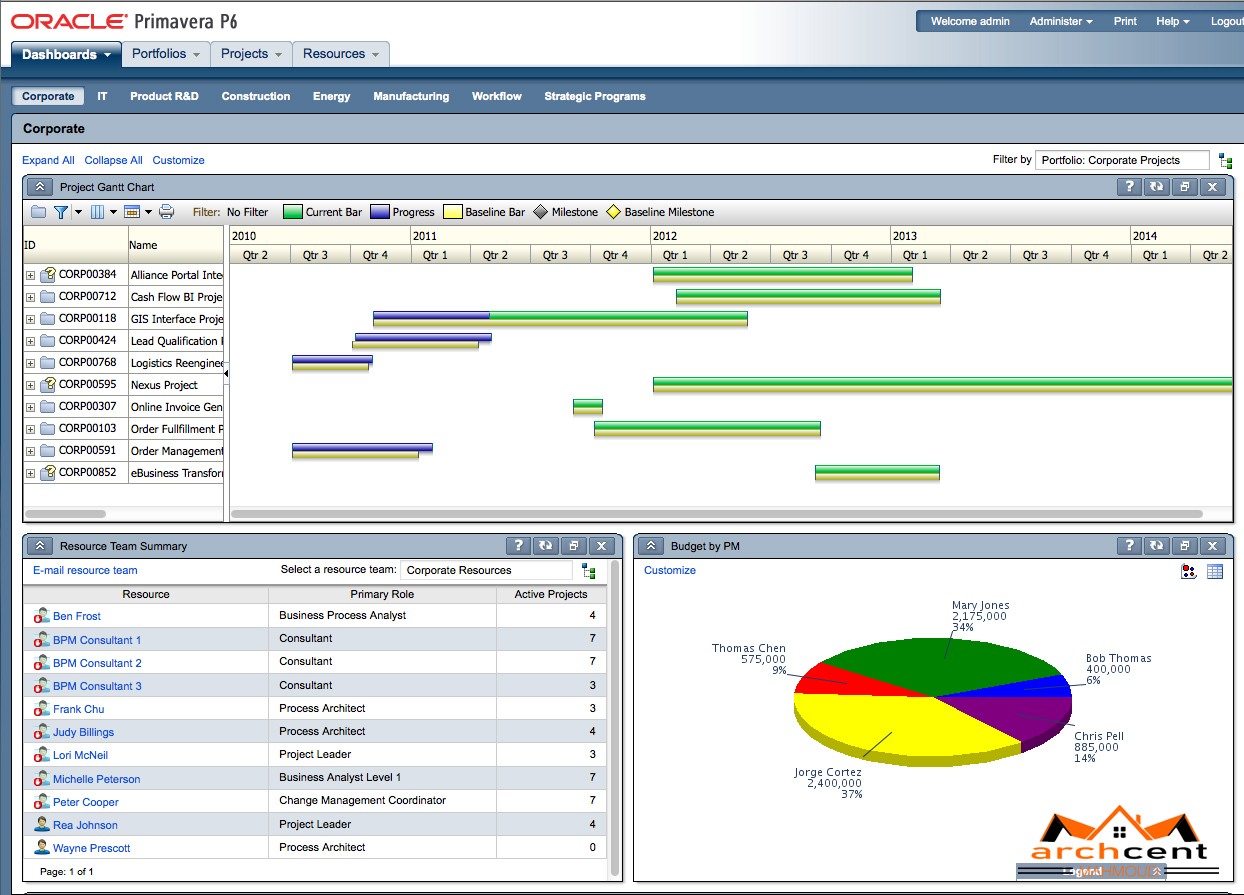Viewport: 1244px width, 895px height.
Task: Click the filter funnel icon in Gantt toolbar
Action: [x=61, y=212]
